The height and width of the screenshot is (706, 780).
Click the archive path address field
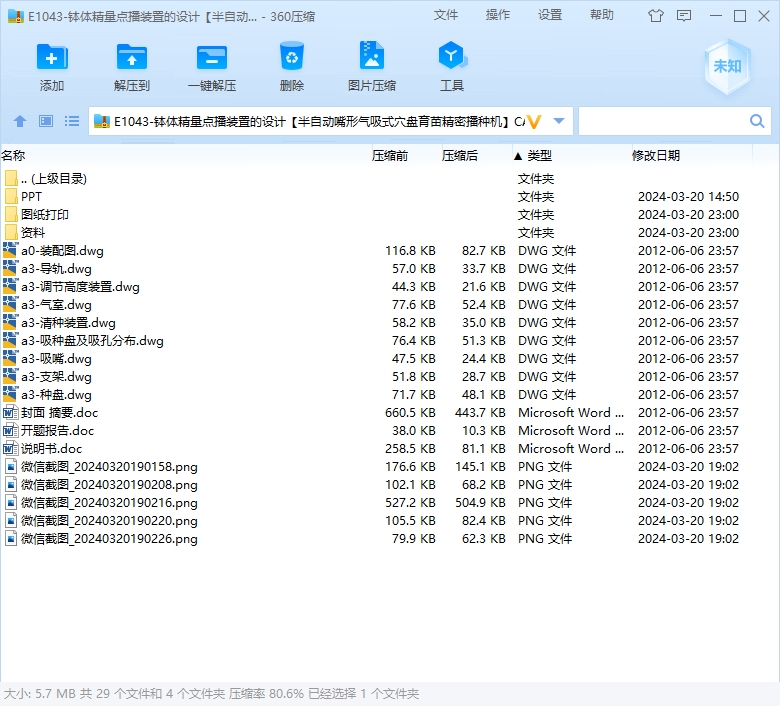tap(318, 121)
